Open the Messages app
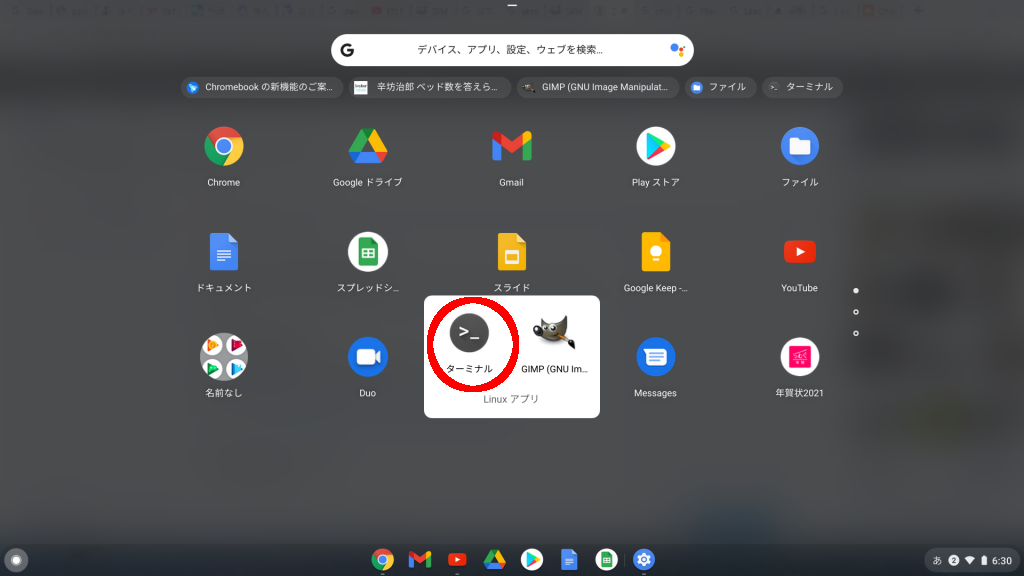 point(656,357)
